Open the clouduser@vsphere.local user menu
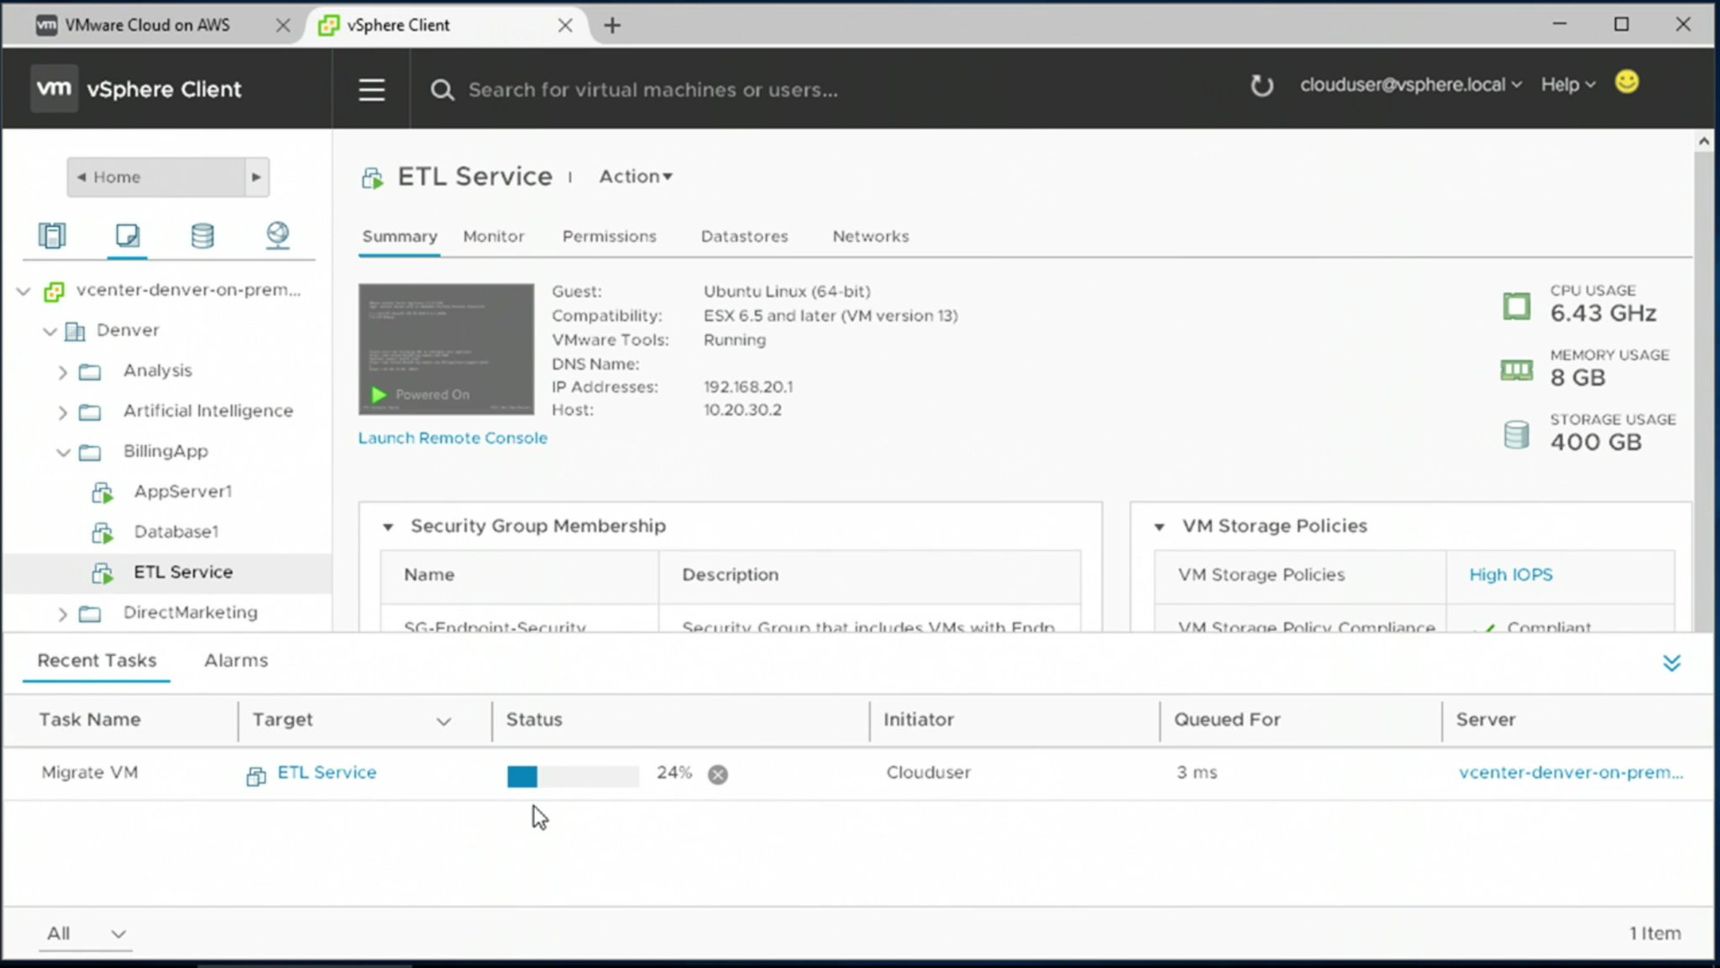 coord(1411,85)
